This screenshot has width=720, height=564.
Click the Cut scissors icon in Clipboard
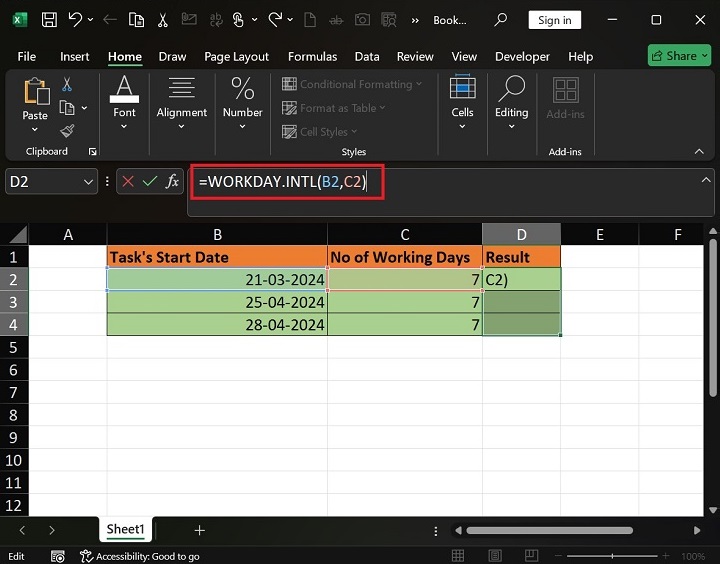(x=67, y=85)
